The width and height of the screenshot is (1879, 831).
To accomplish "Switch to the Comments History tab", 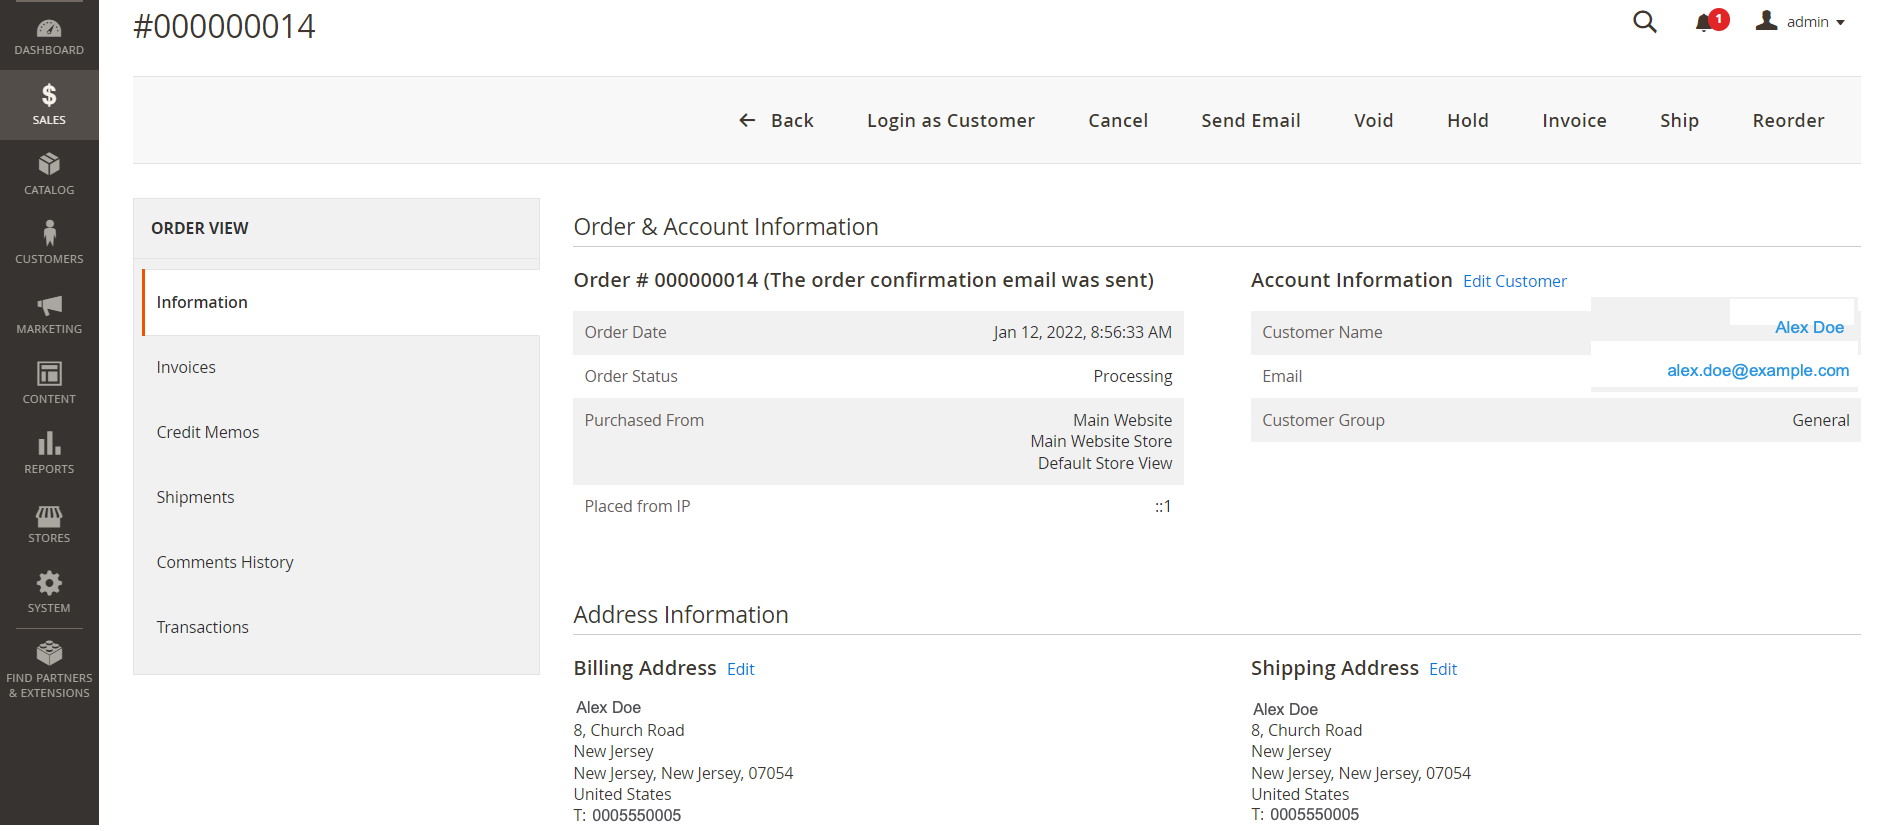I will tap(225, 562).
